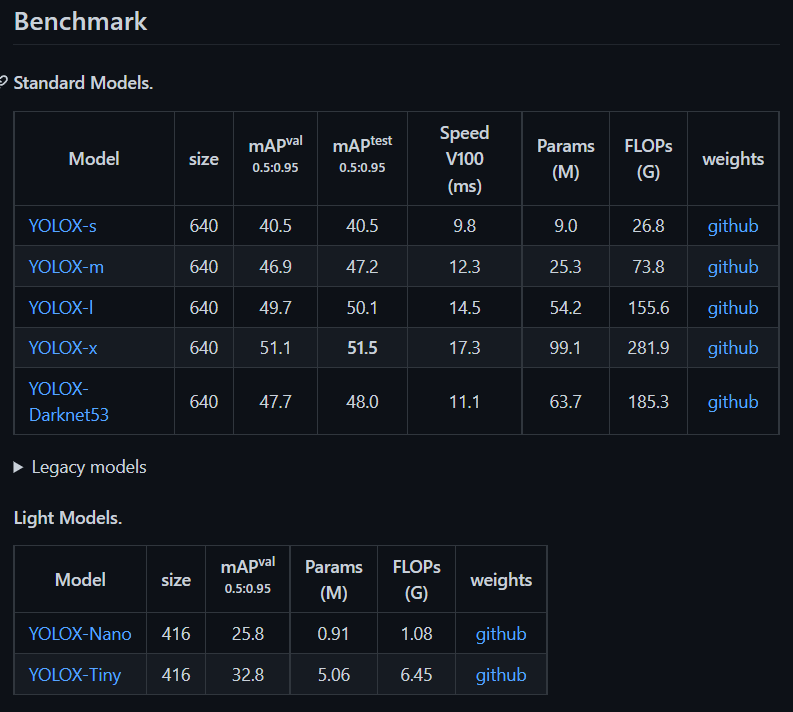The image size is (793, 712).
Task: Open the YOLOX-Tiny model link
Action: click(x=75, y=675)
